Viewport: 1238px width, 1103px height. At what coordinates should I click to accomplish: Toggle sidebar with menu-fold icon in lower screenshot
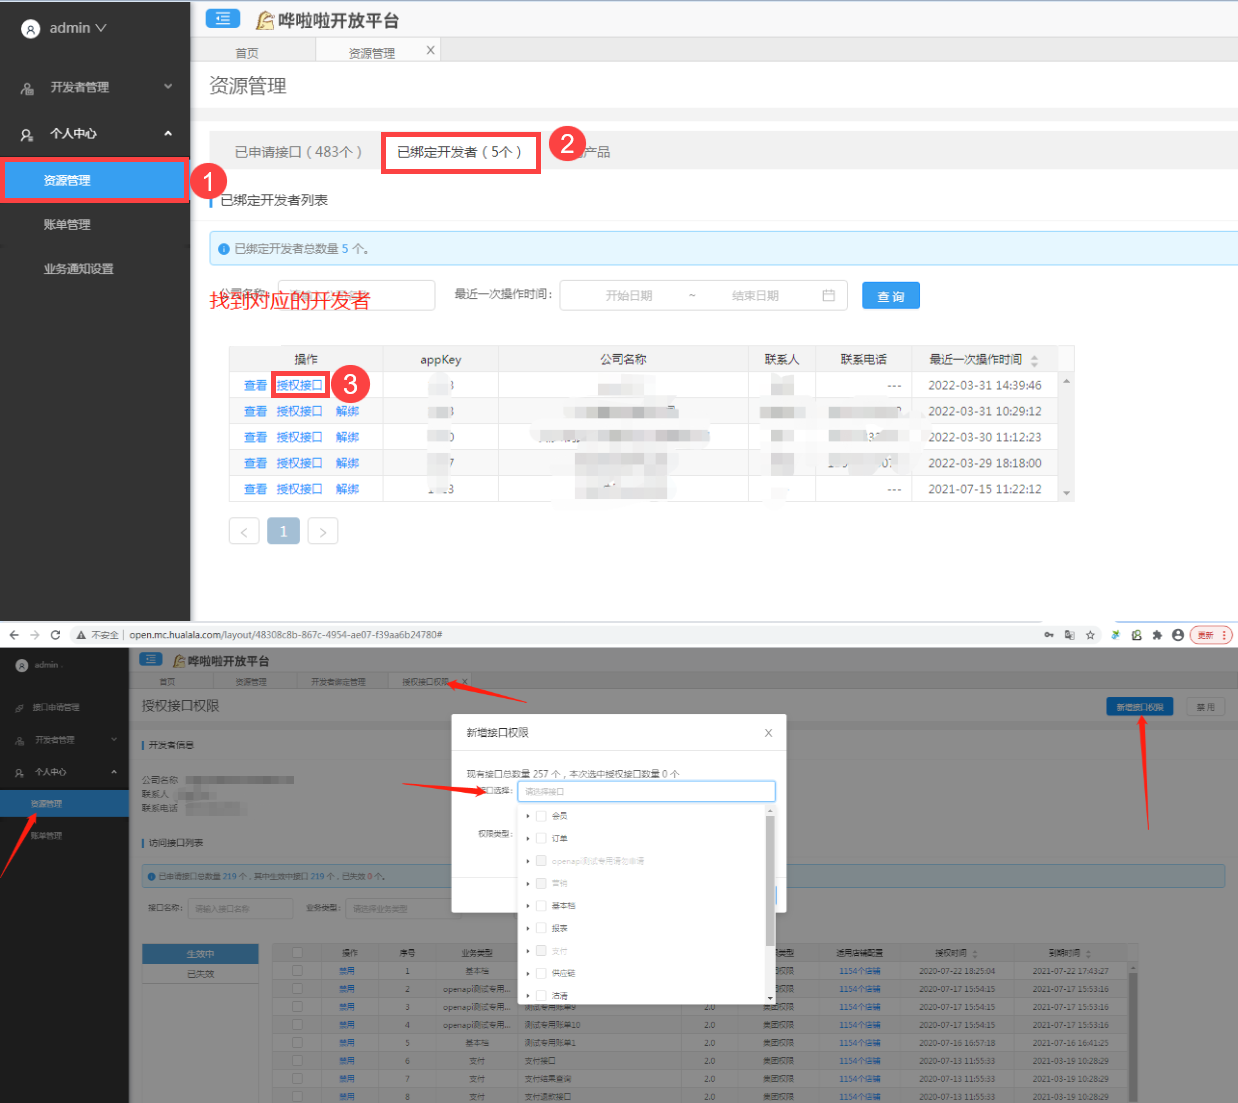tap(151, 659)
